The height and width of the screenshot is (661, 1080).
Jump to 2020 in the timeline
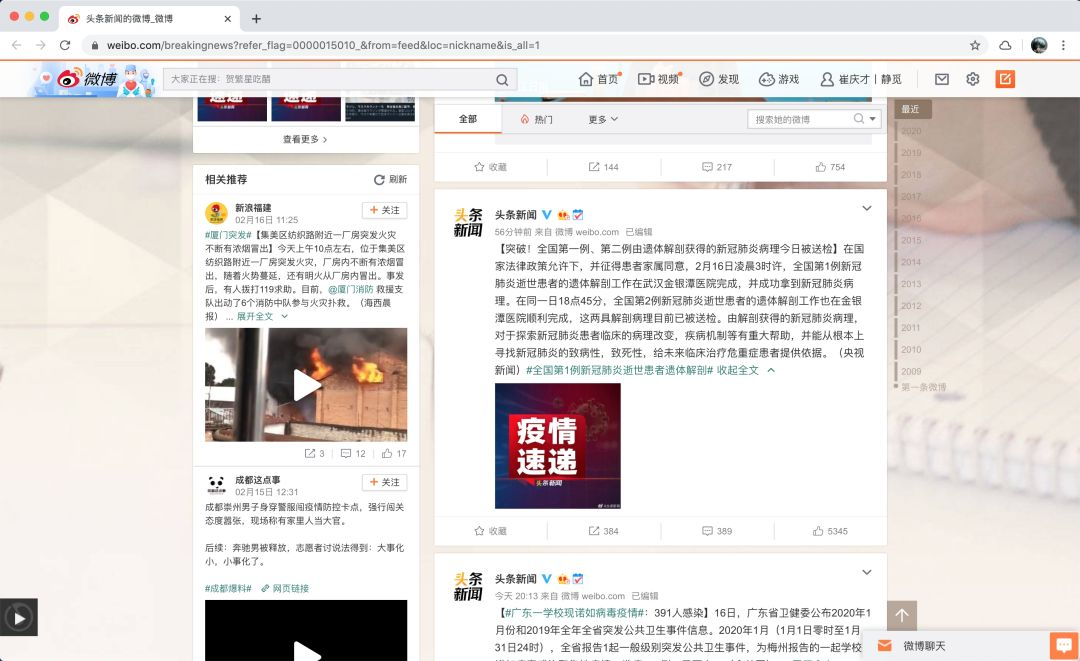911,131
